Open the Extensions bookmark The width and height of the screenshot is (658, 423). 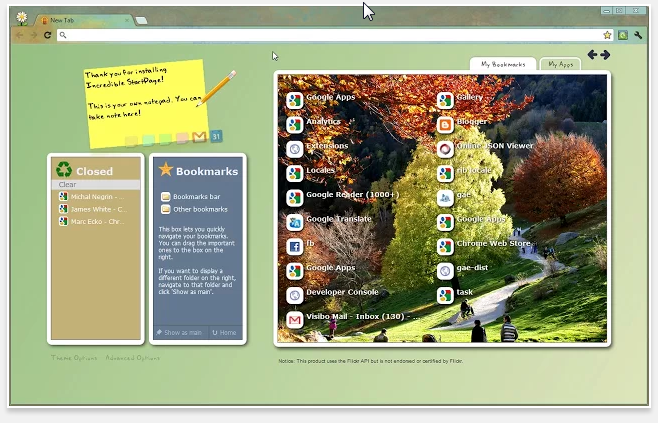click(317, 148)
